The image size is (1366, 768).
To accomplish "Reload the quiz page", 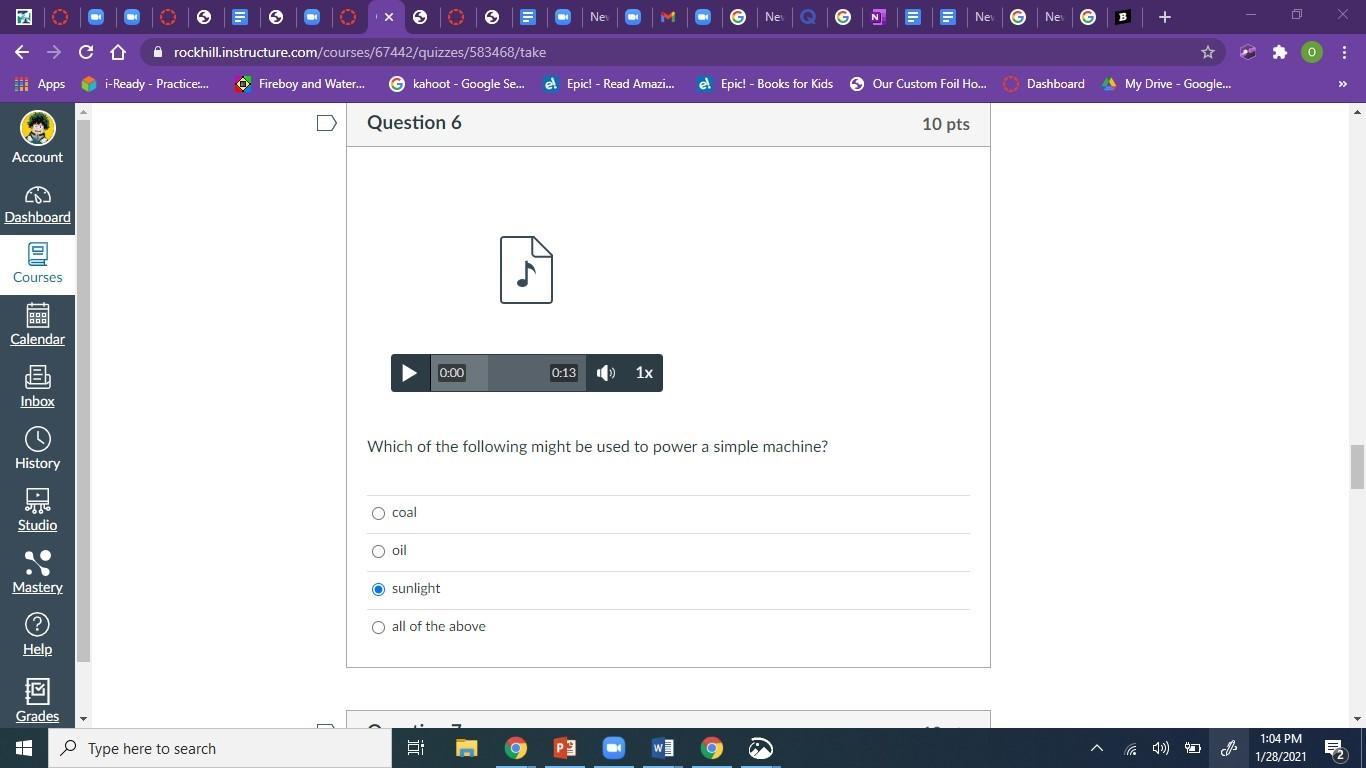I will click(86, 52).
